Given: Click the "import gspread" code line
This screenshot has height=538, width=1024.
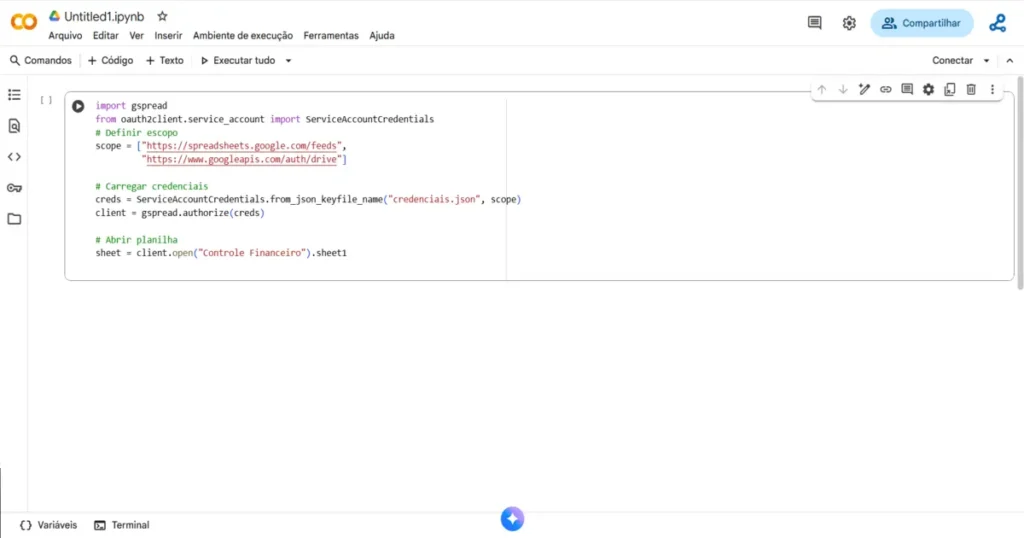Looking at the screenshot, I should coord(131,106).
